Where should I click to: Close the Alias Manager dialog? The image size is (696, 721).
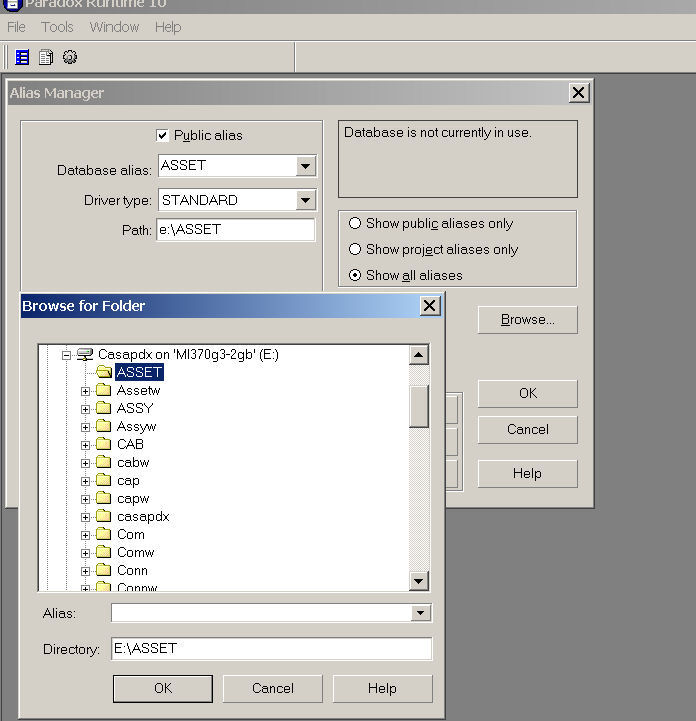tap(579, 92)
